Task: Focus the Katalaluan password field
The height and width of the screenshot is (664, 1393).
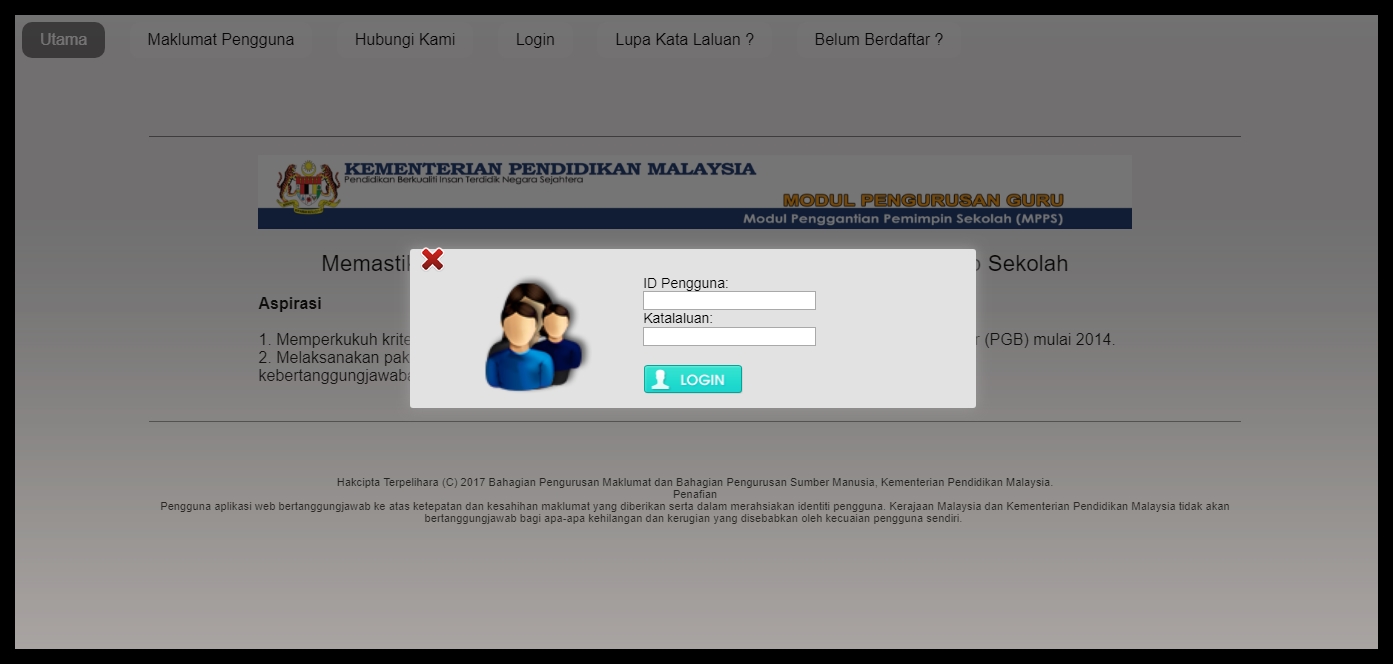Action: point(729,336)
